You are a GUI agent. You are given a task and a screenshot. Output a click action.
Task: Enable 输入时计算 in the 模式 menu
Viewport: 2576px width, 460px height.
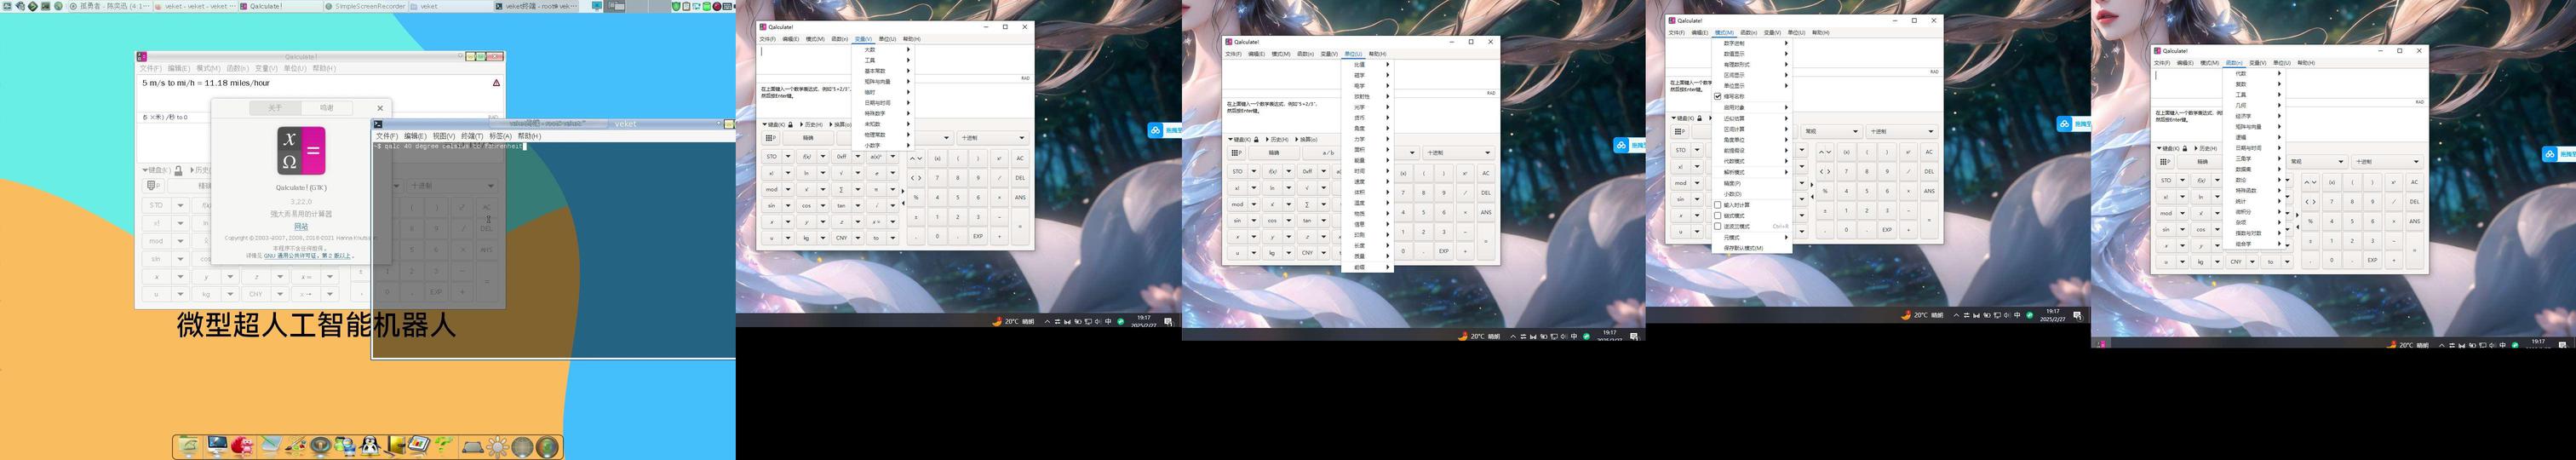point(1718,205)
